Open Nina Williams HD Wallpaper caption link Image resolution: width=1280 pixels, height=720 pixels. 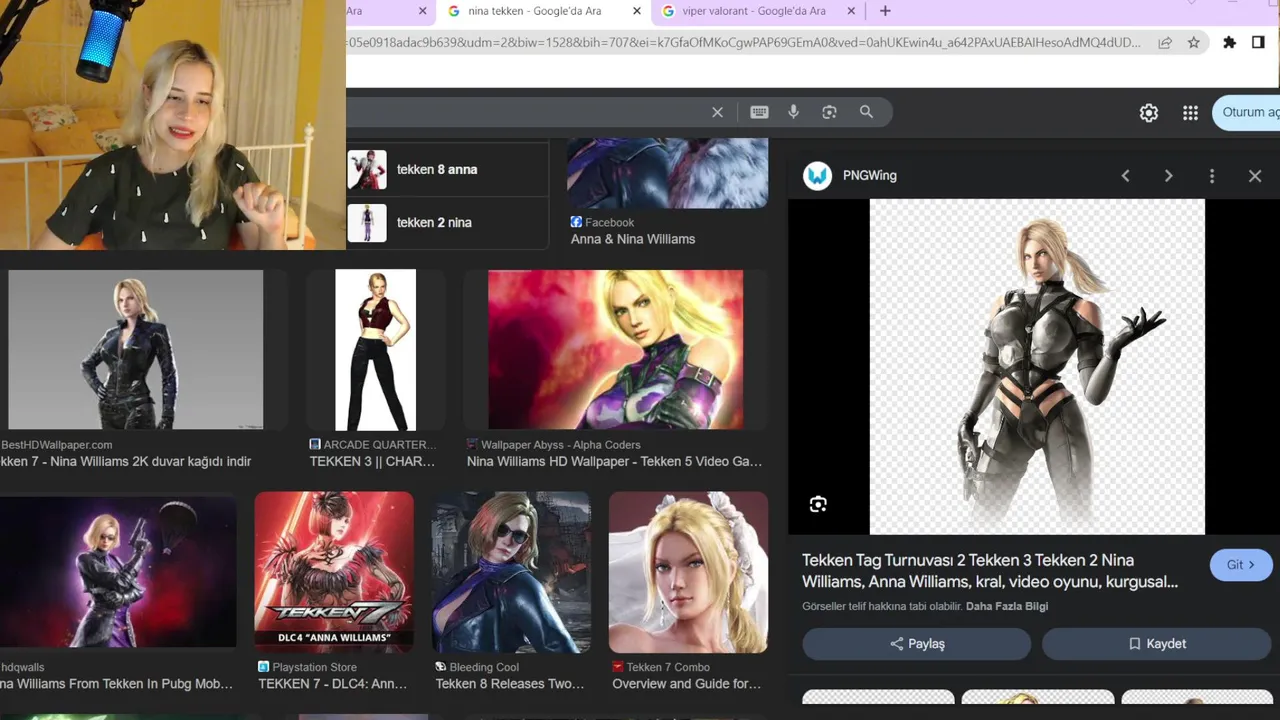614,462
